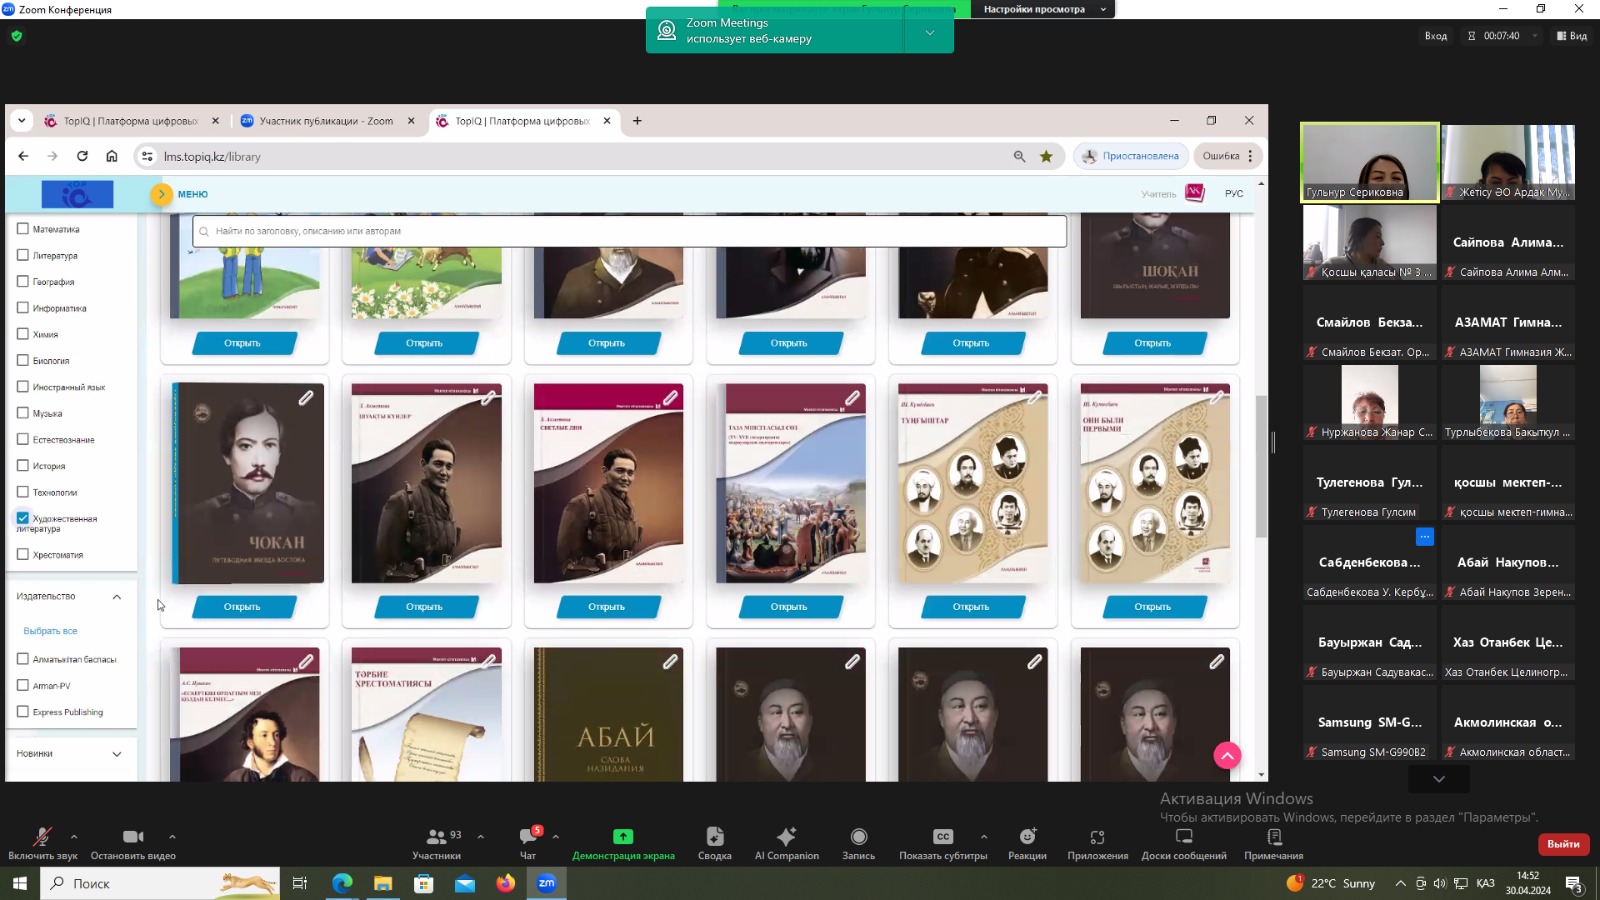Open Reactions icon
1600x900 pixels.
1027,837
